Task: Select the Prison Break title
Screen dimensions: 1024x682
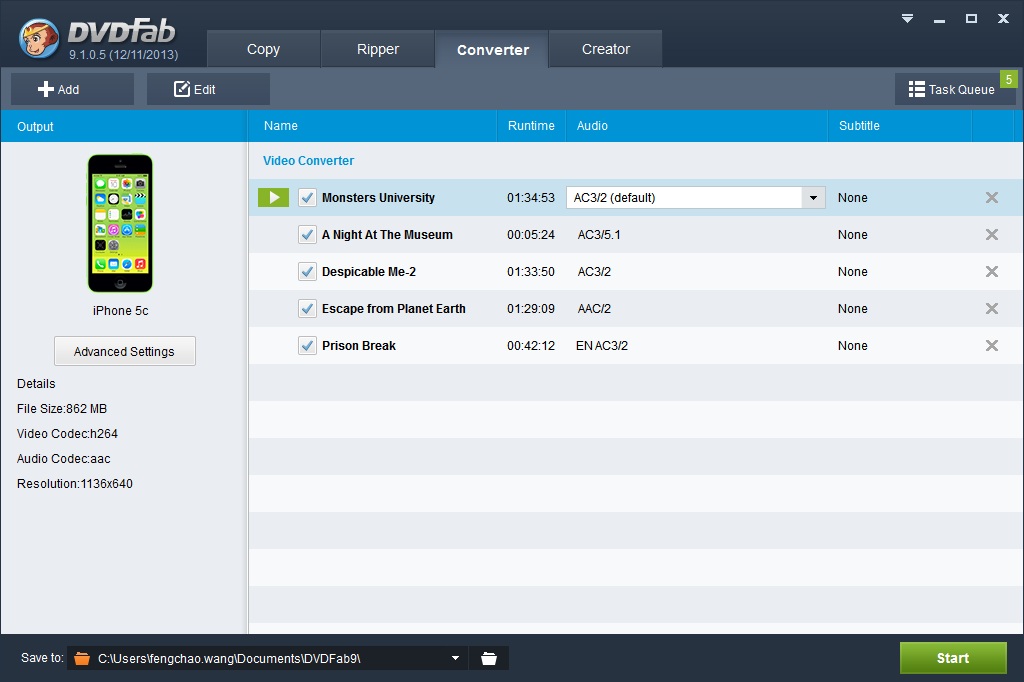Action: [359, 346]
